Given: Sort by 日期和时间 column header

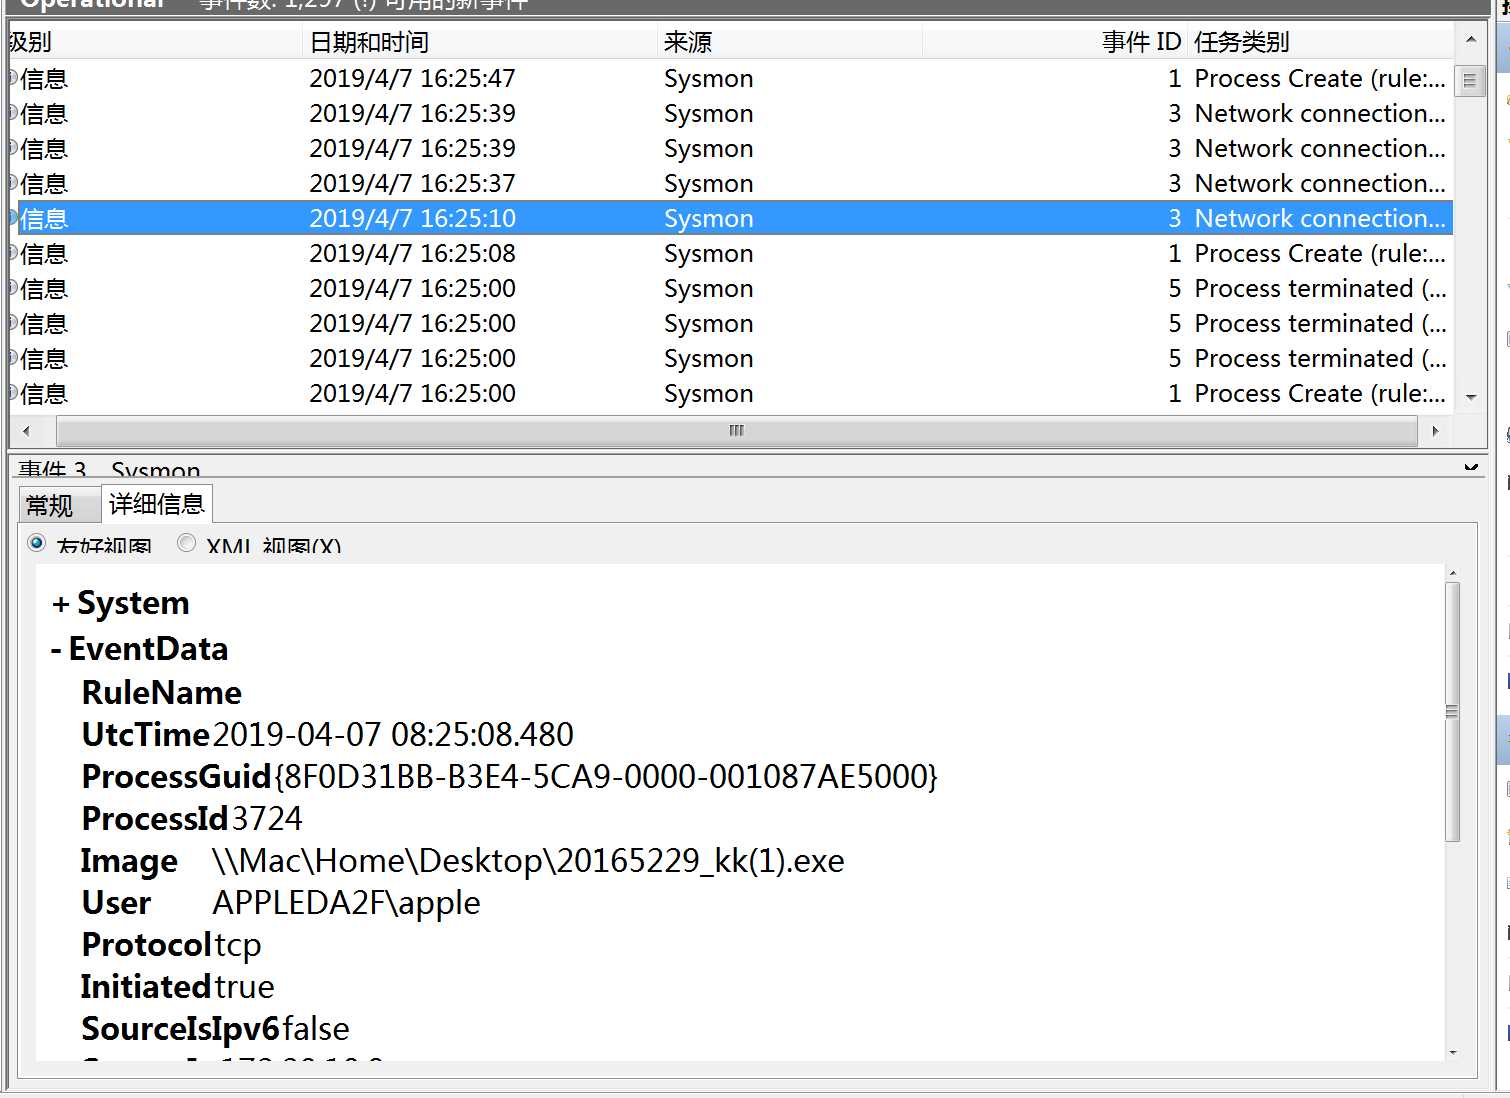Looking at the screenshot, I should pos(479,42).
